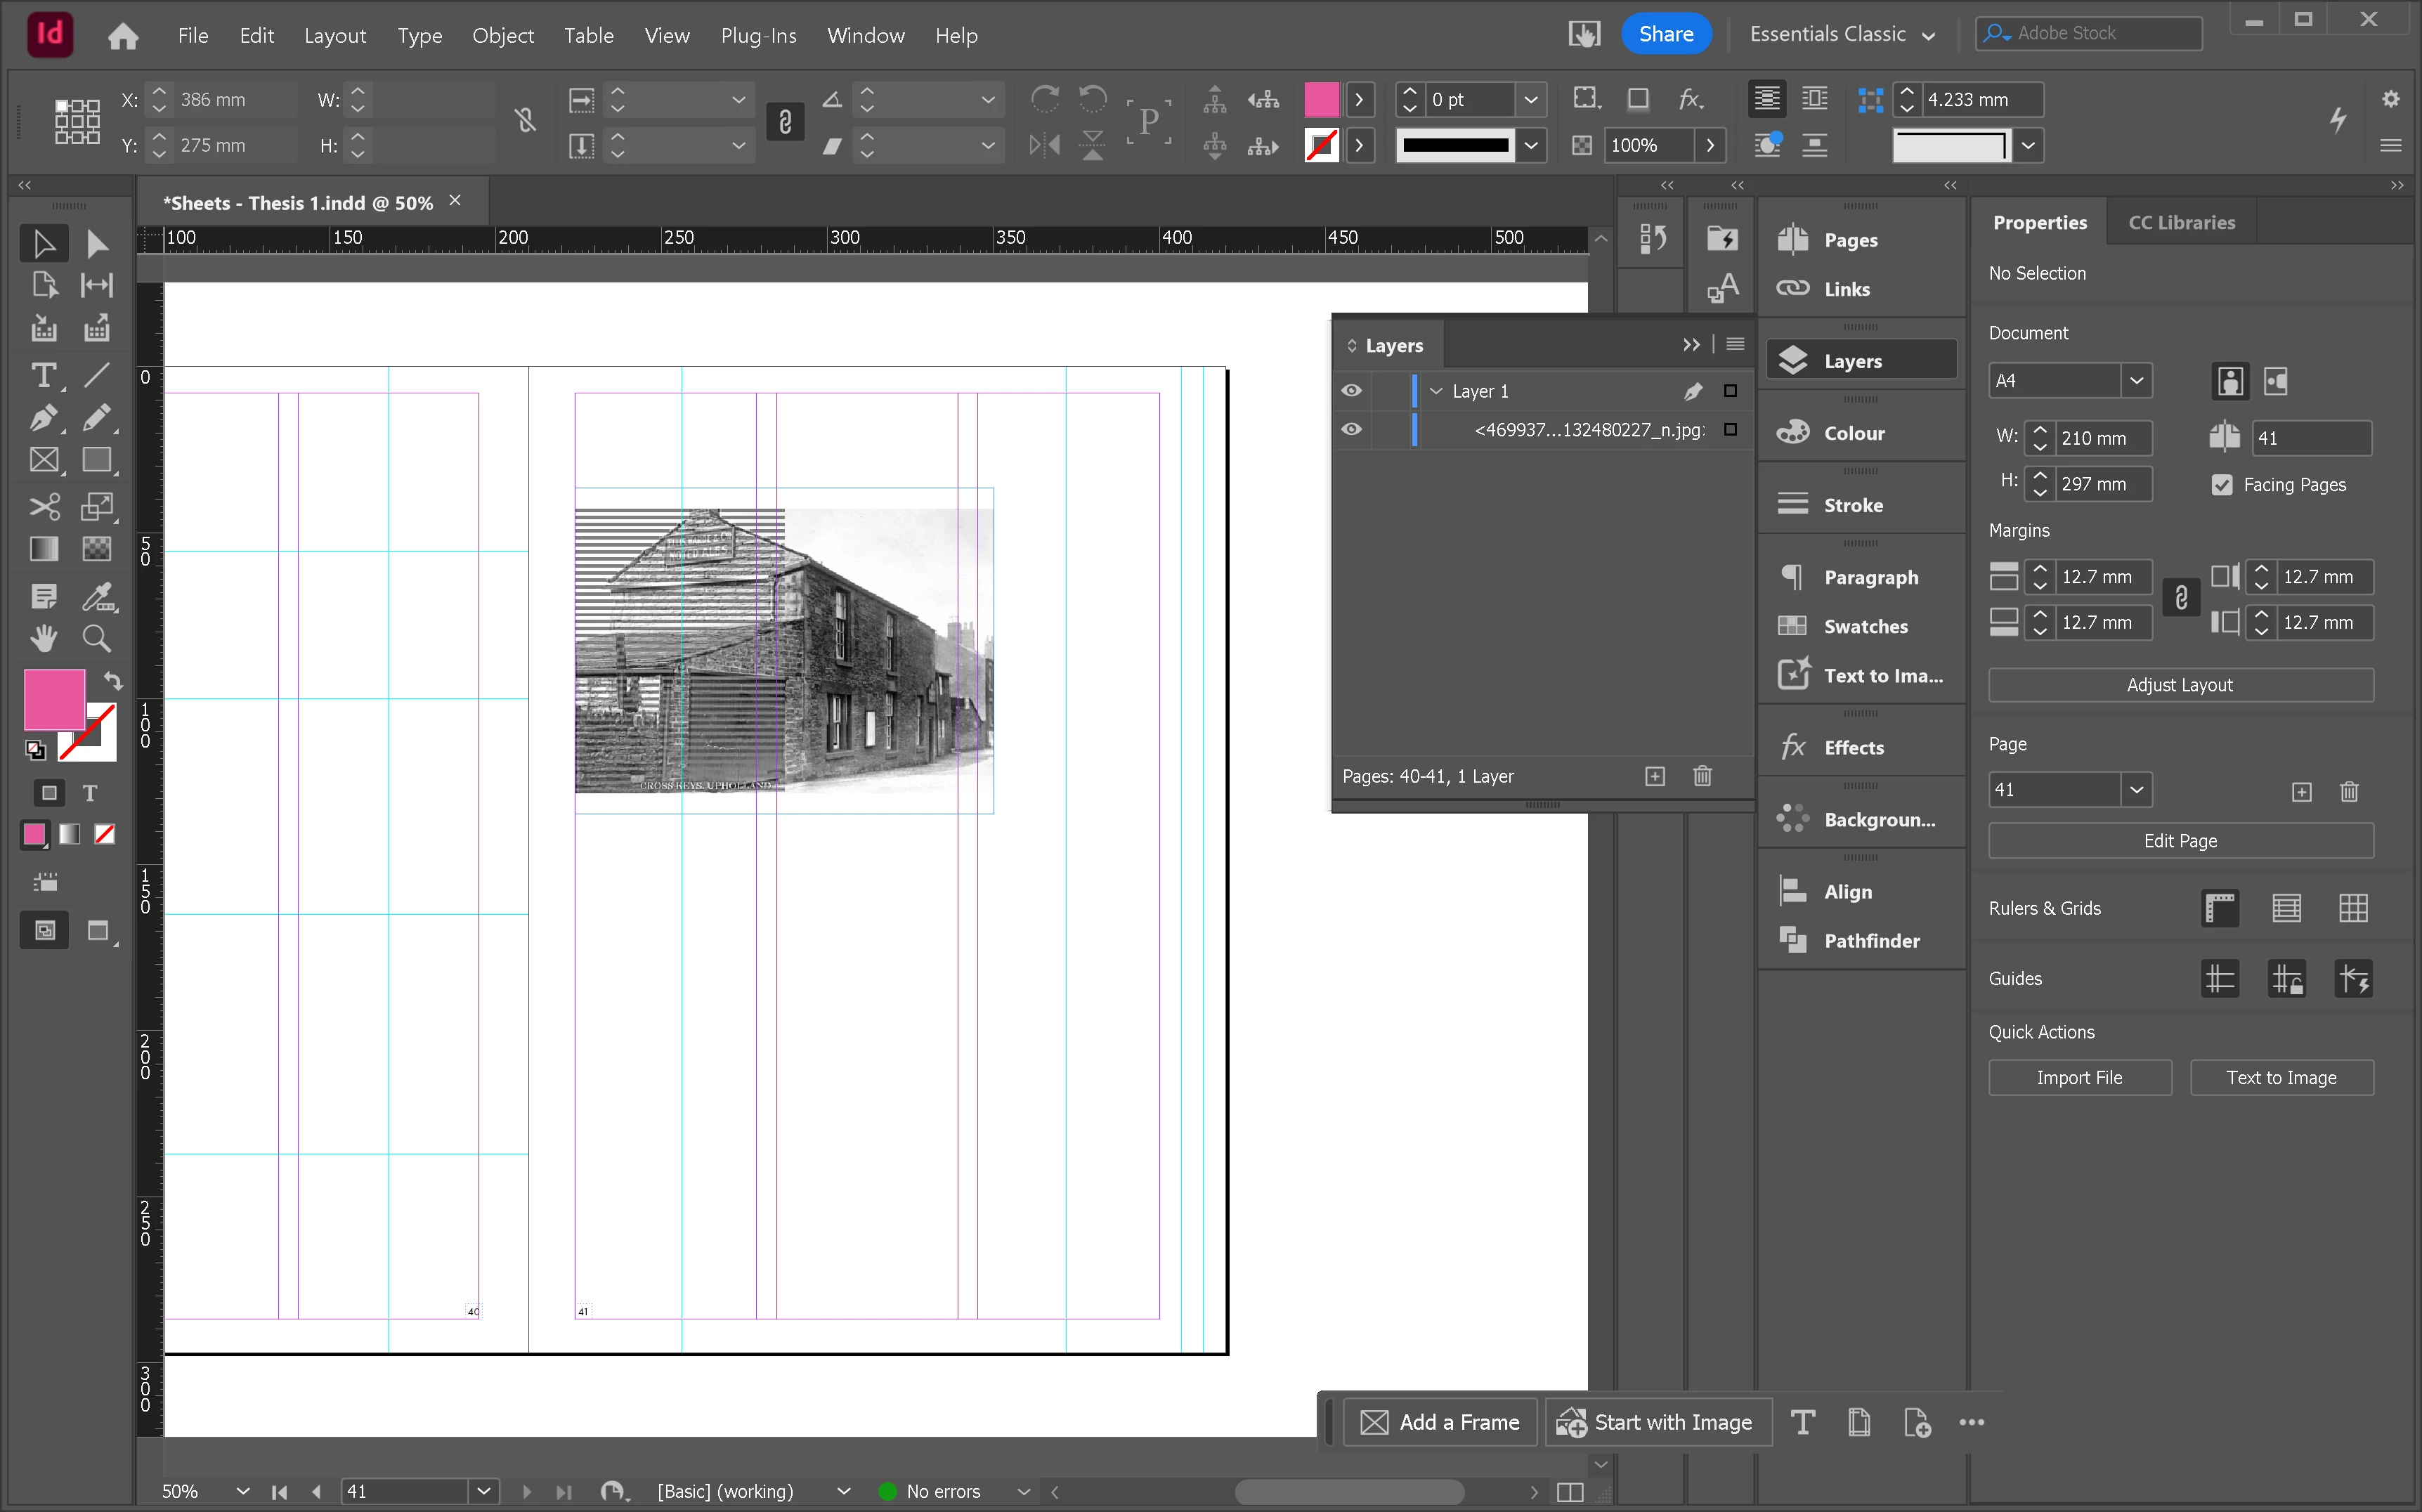Select the Eyedropper tool
The image size is (2422, 1512).
[x=96, y=597]
